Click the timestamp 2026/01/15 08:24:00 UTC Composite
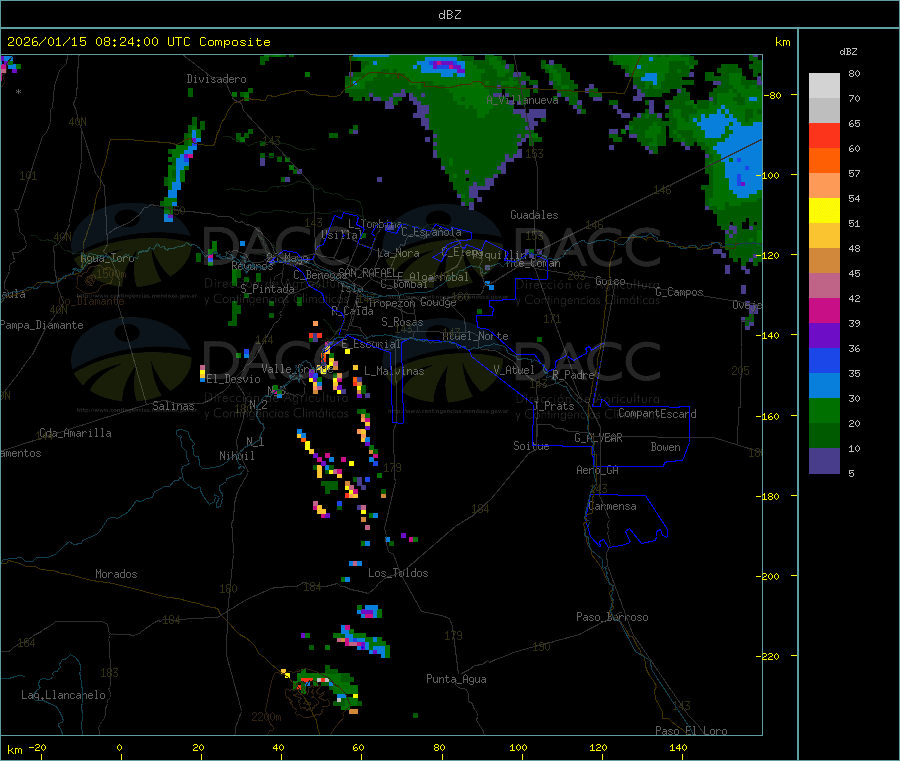This screenshot has width=900, height=761. 138,42
